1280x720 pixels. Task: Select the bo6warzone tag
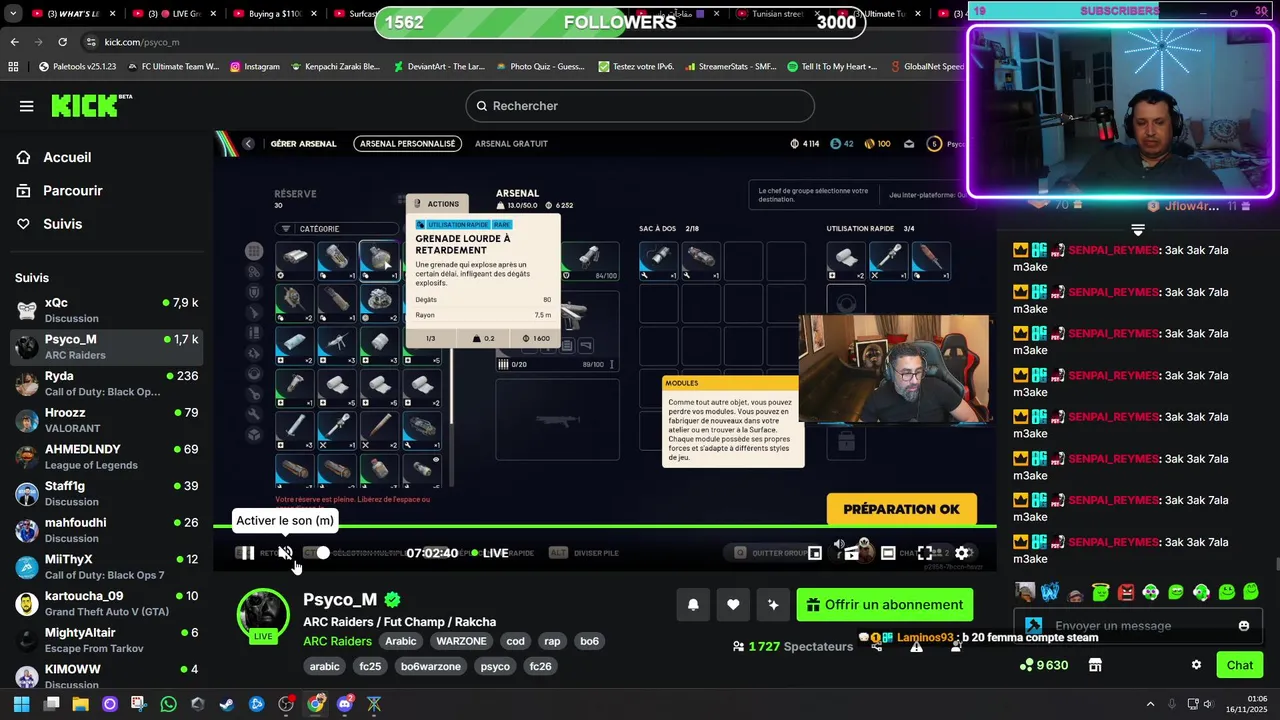coord(431,666)
